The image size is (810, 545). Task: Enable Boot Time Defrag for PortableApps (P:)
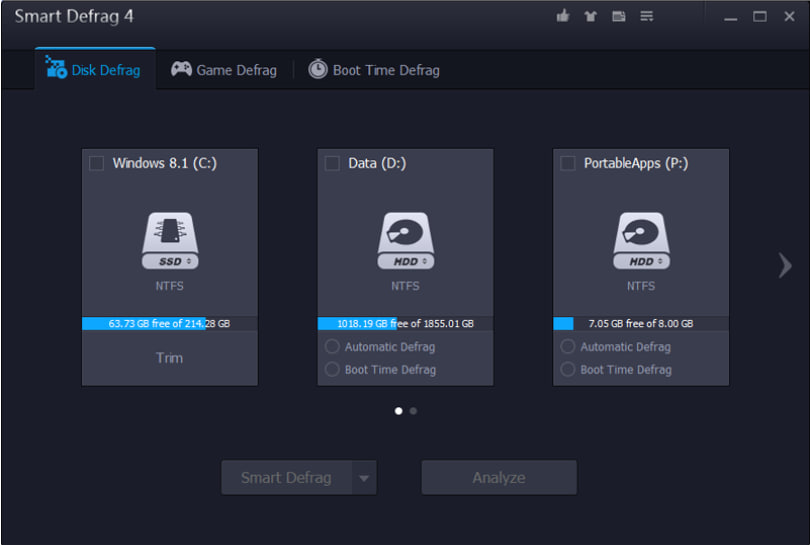point(568,369)
